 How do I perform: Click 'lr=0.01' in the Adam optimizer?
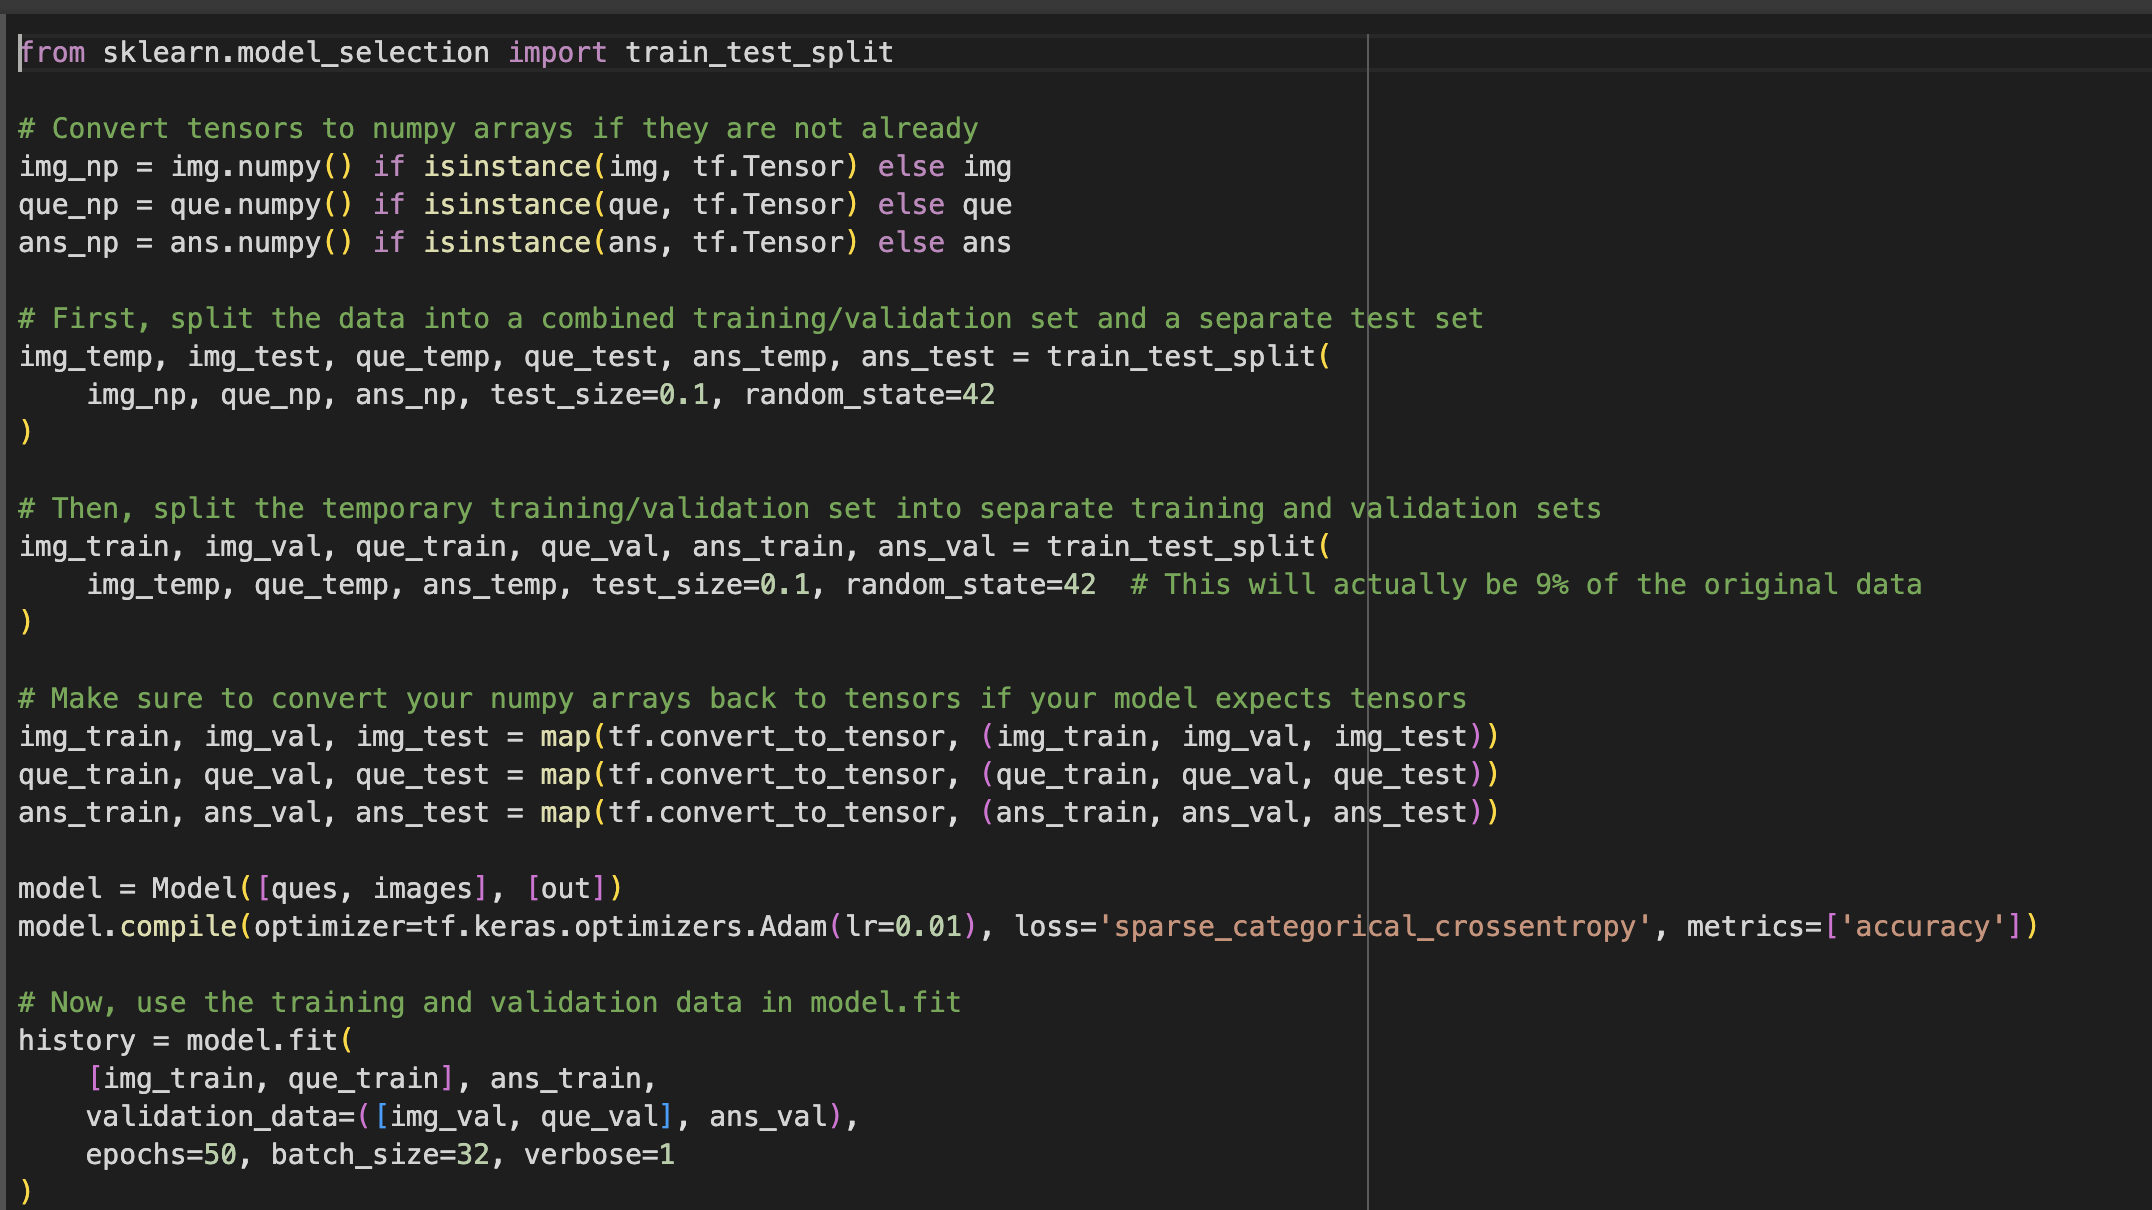903,926
